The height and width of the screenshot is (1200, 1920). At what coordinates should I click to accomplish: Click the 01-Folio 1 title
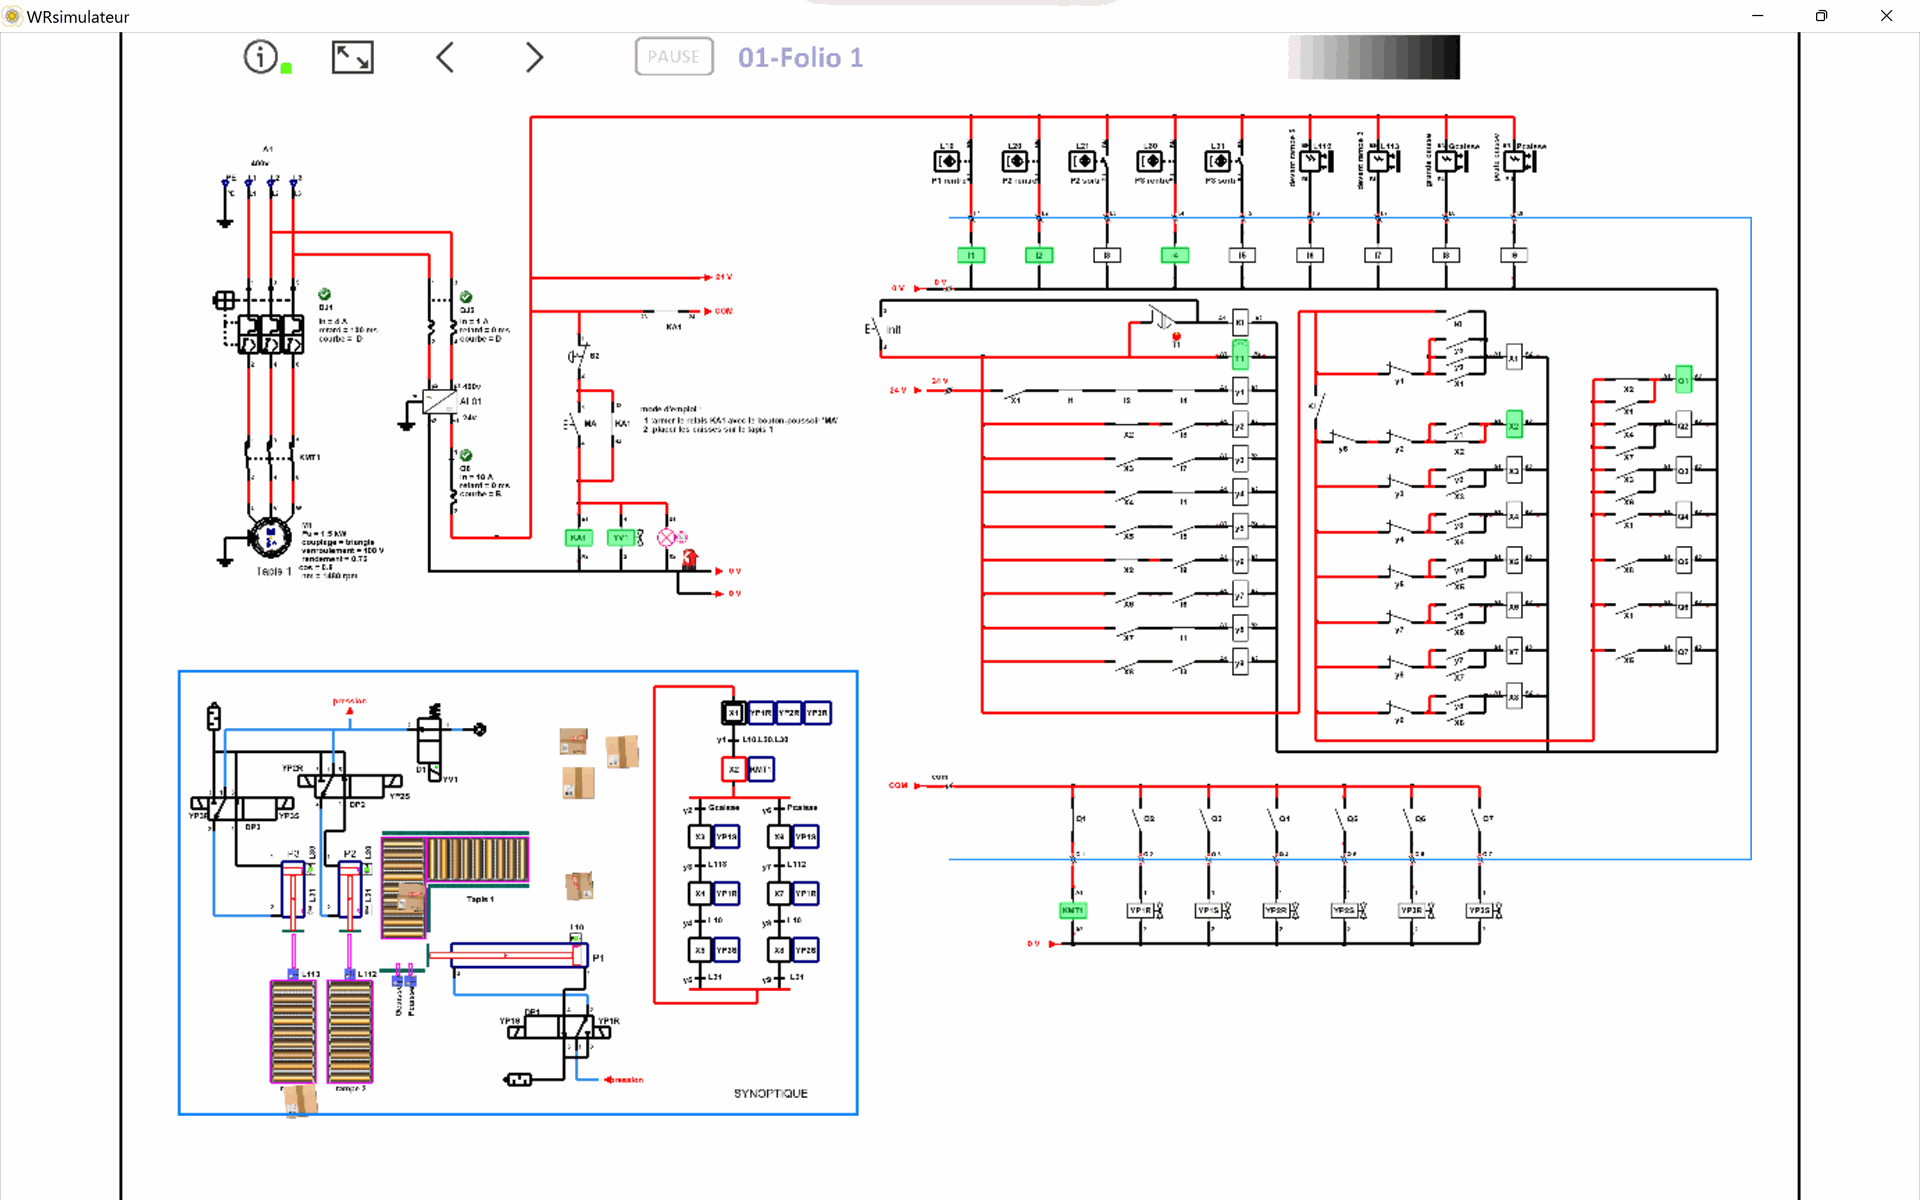pyautogui.click(x=800, y=58)
